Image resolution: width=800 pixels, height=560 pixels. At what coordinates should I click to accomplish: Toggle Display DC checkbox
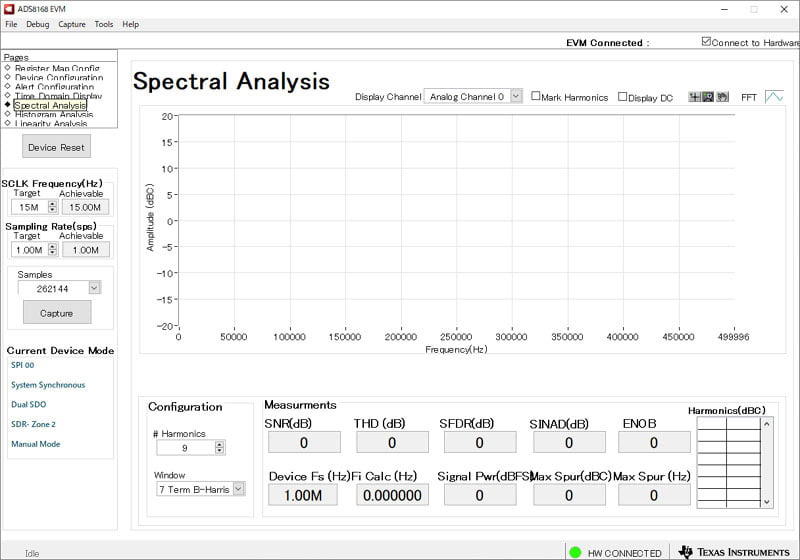pyautogui.click(x=622, y=96)
